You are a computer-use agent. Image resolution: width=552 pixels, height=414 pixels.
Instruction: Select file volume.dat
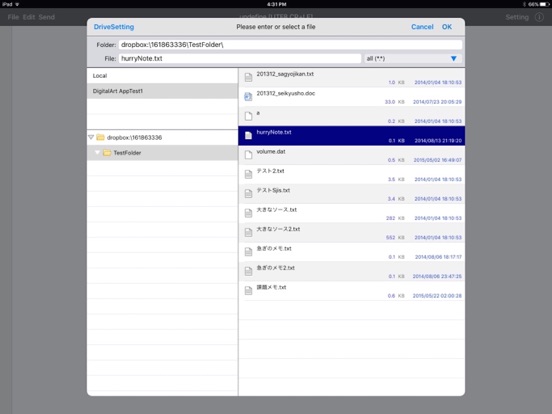351,155
